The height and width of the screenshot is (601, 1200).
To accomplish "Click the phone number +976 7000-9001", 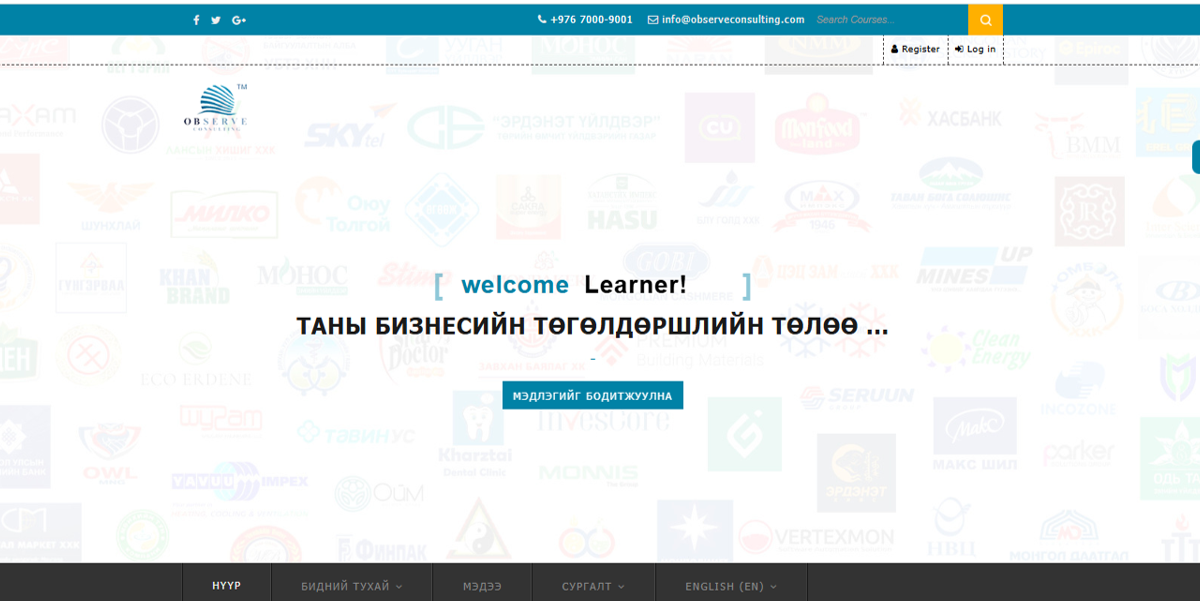I will click(585, 19).
